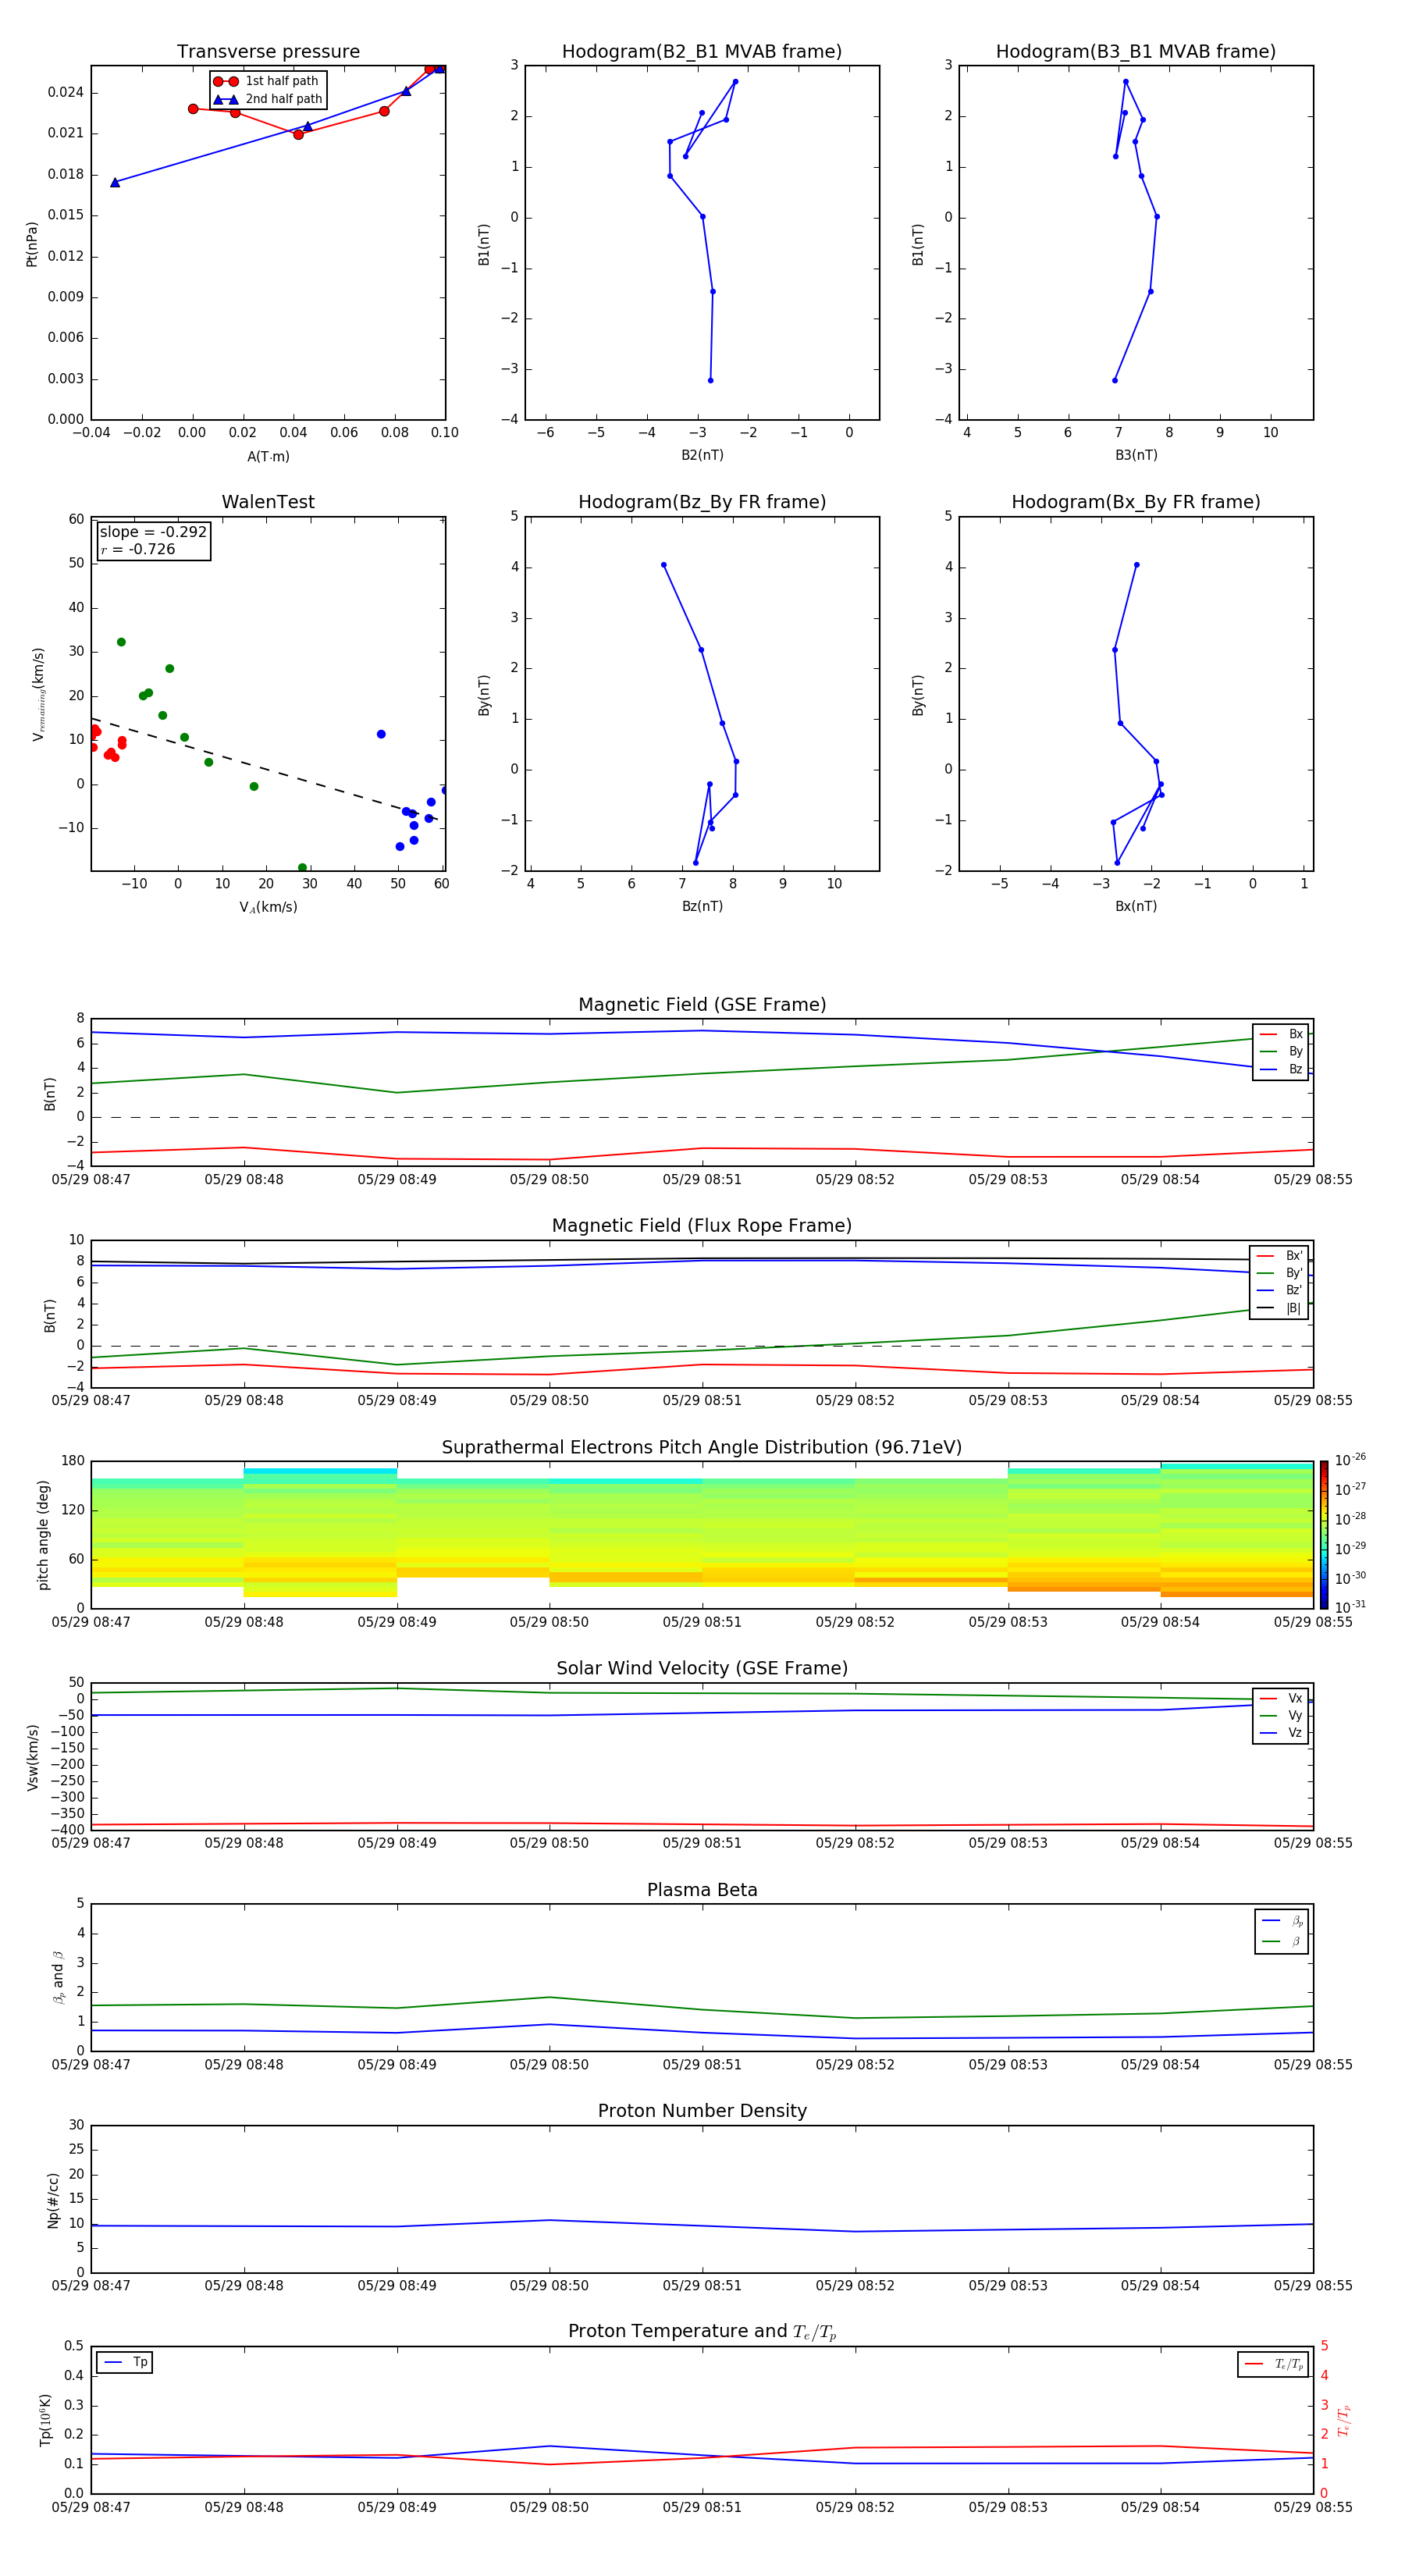Click the 'By' entry in GSE magnetic legend
This screenshot has width=1405, height=2576.
(x=1281, y=1052)
